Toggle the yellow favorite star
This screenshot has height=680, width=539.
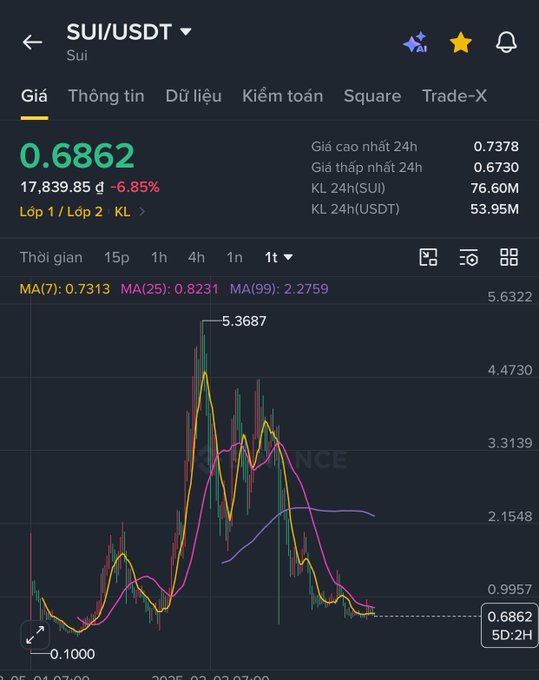pyautogui.click(x=461, y=42)
